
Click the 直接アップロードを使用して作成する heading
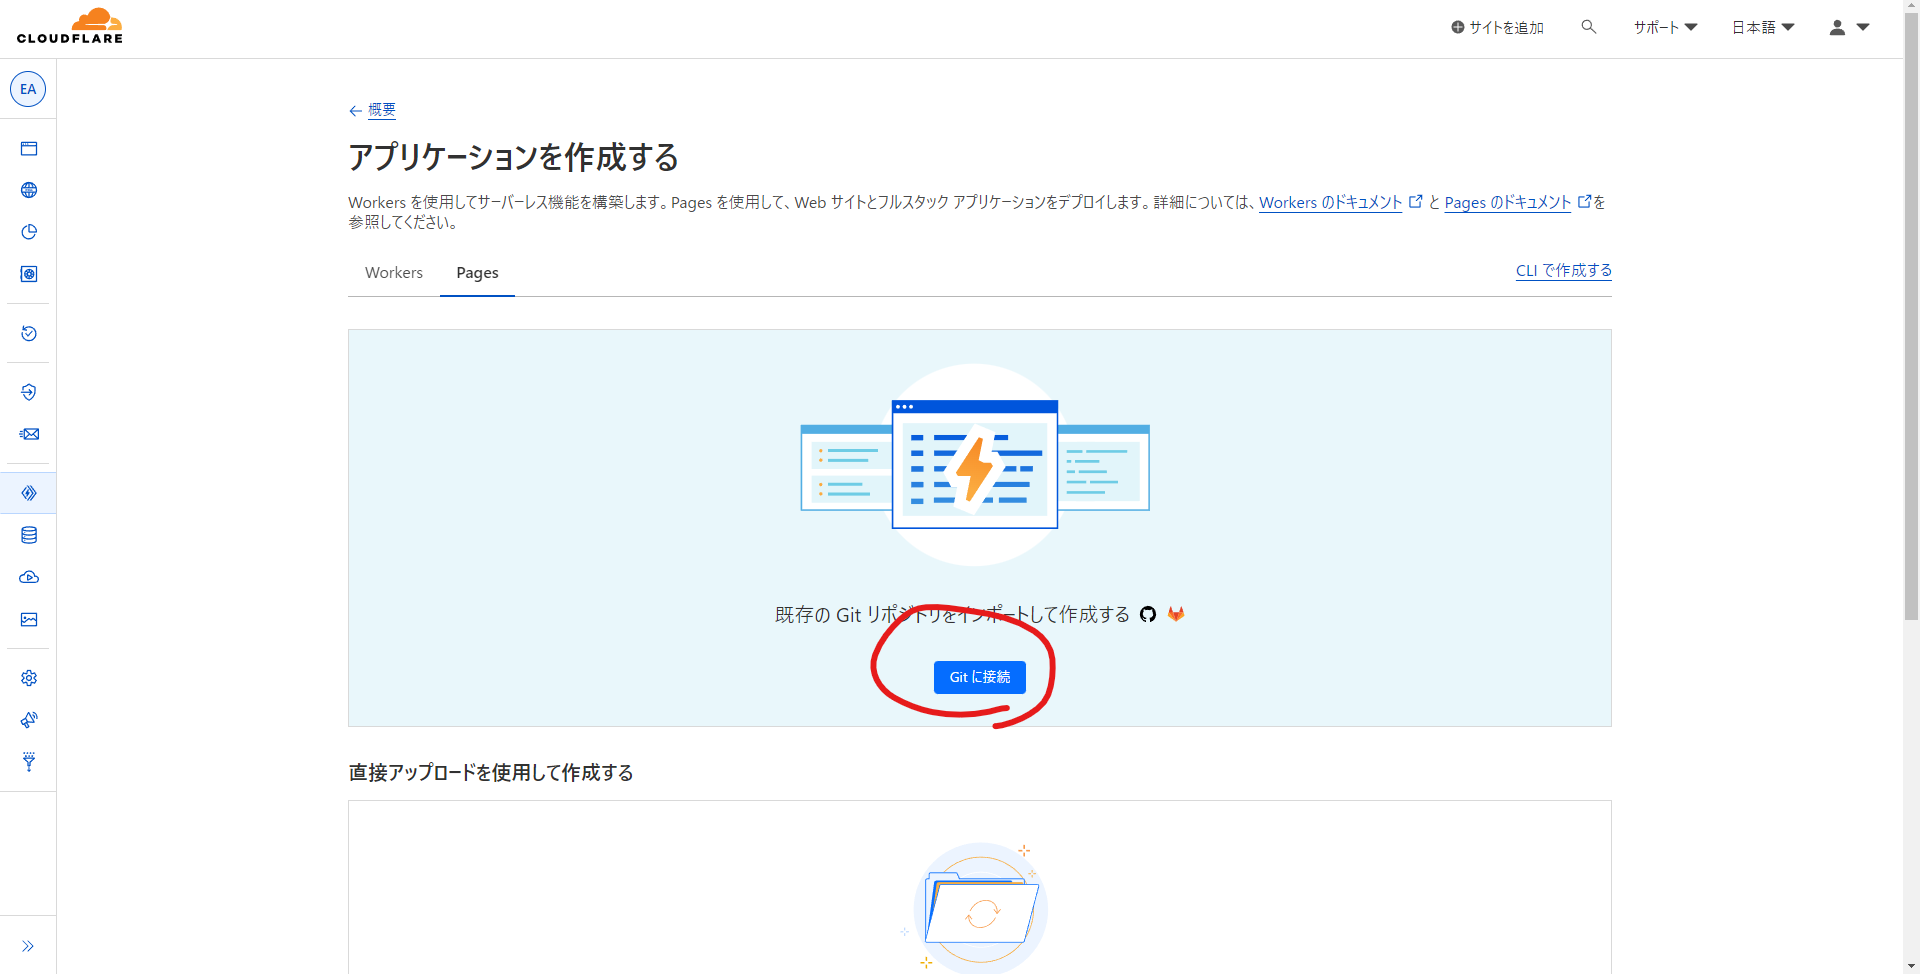click(x=491, y=773)
